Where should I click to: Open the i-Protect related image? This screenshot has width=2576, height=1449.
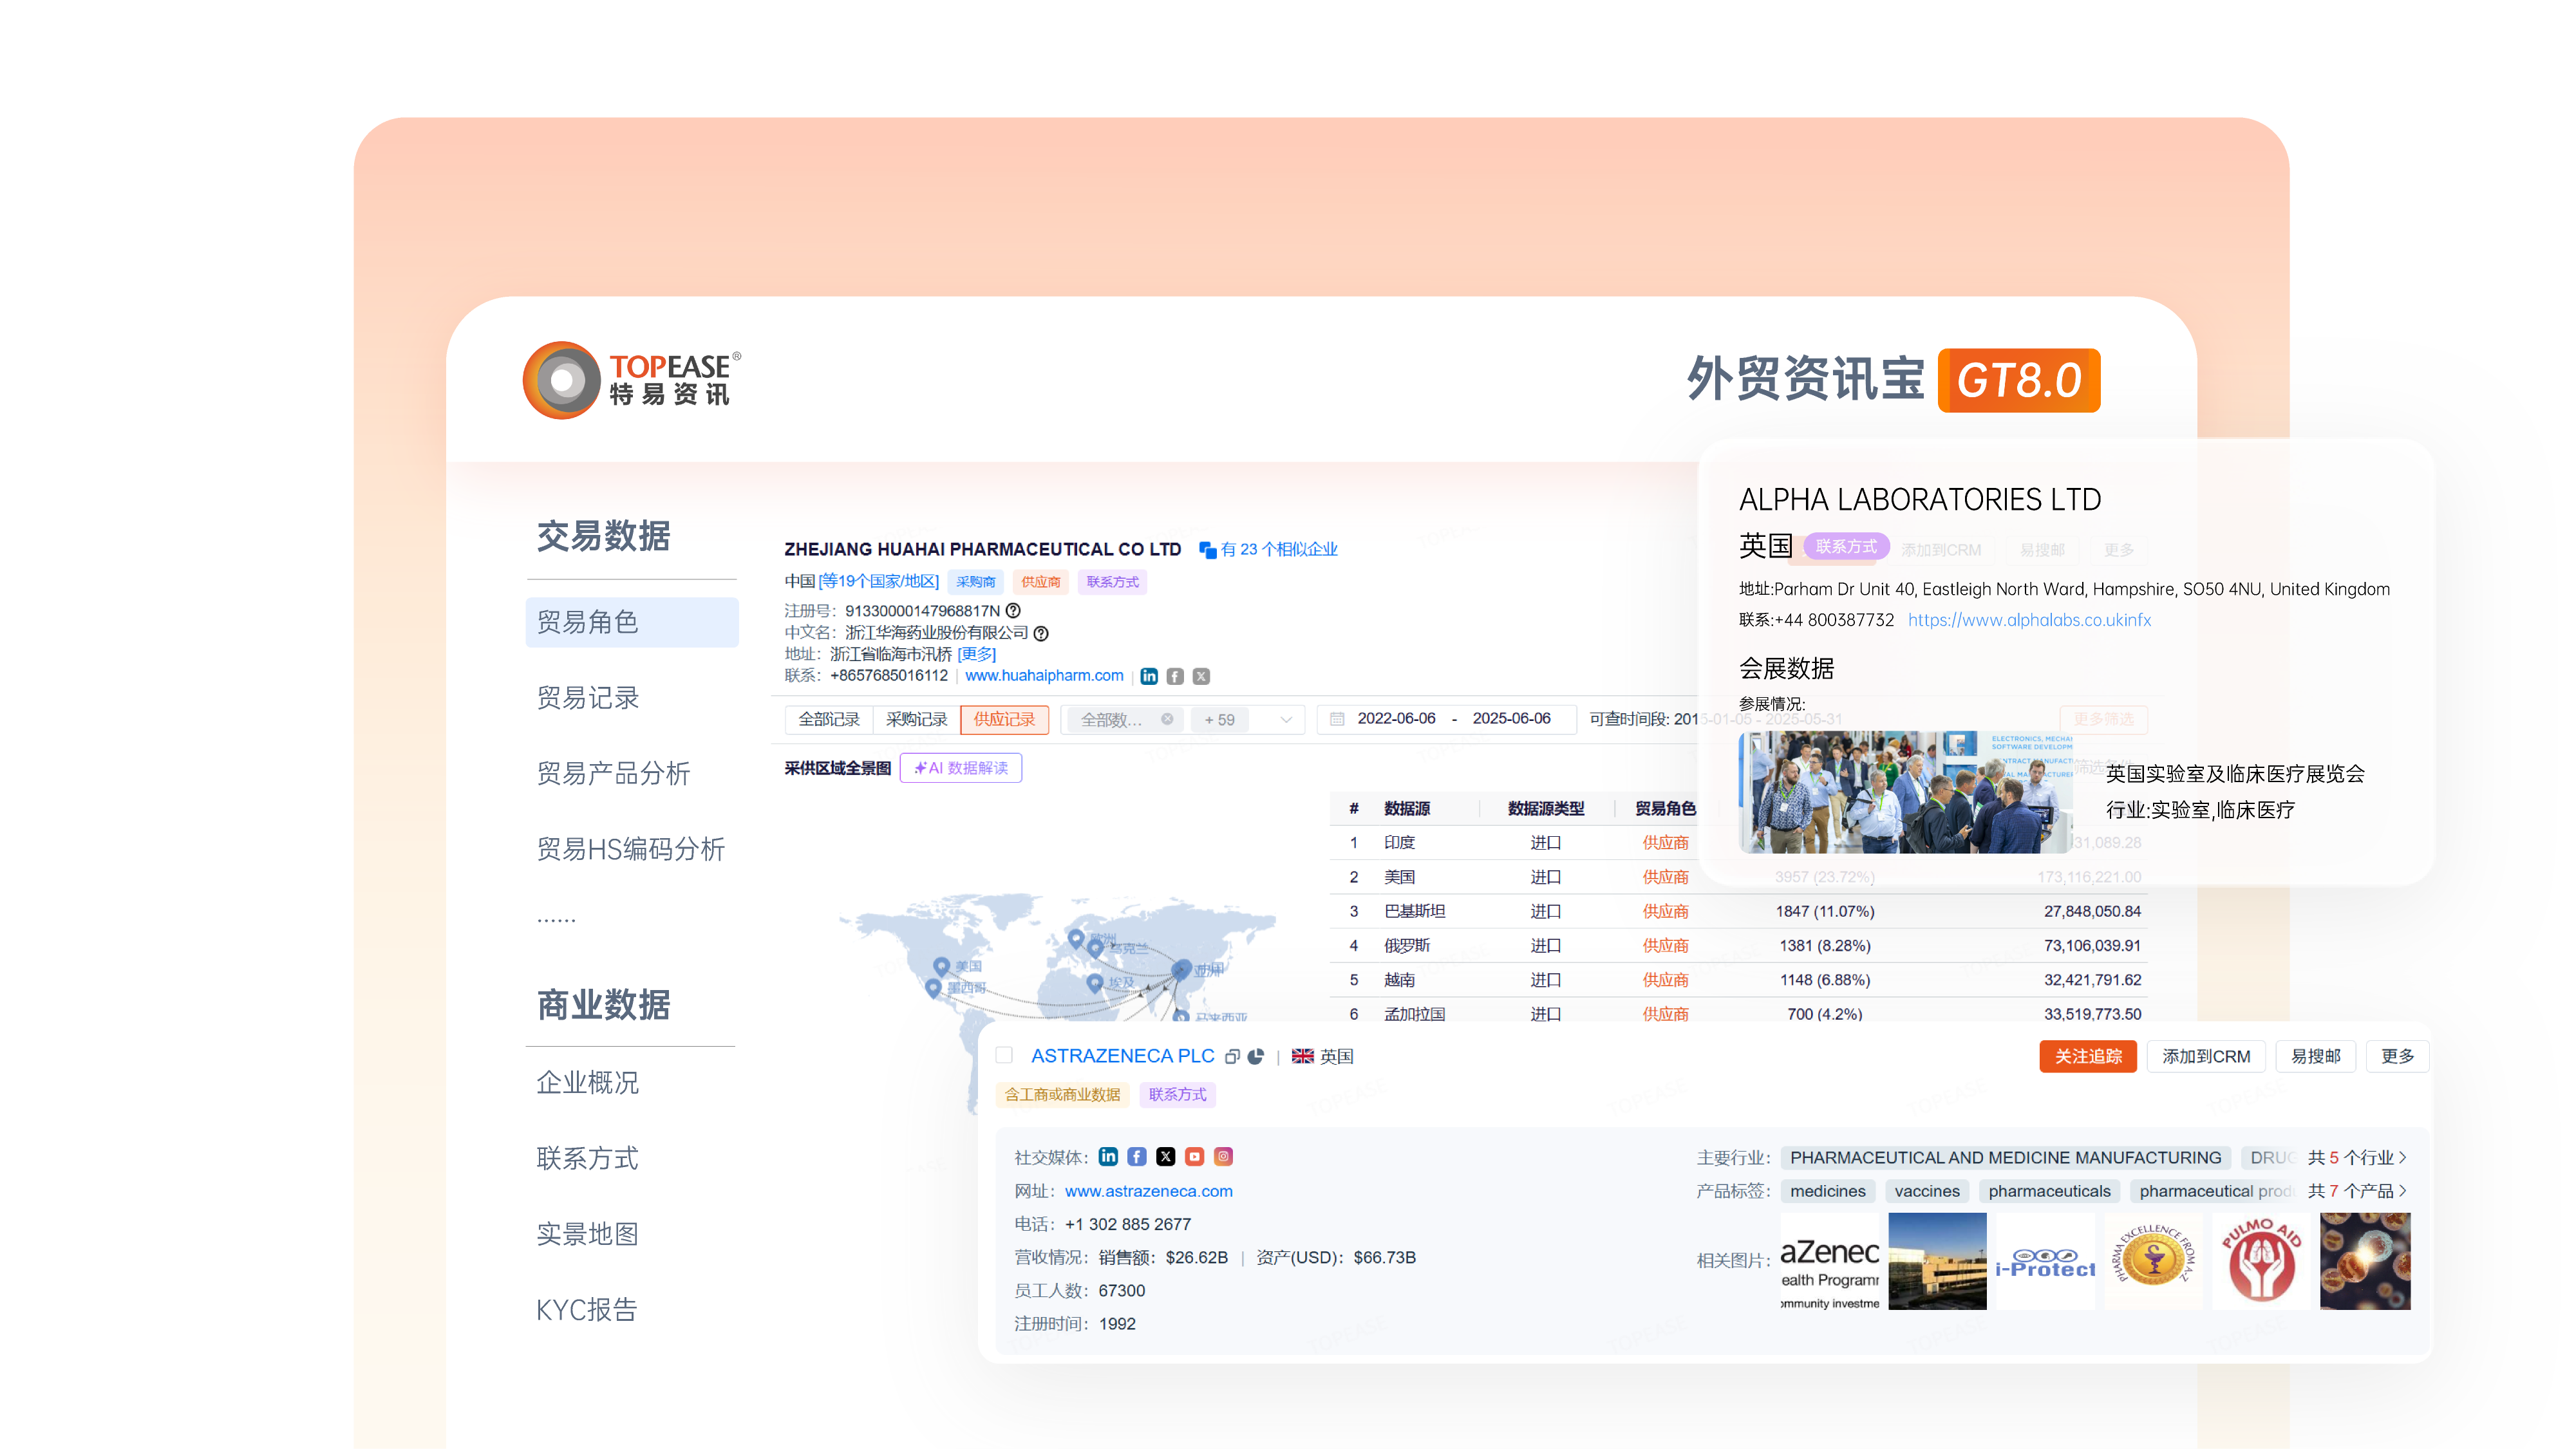click(x=2045, y=1262)
